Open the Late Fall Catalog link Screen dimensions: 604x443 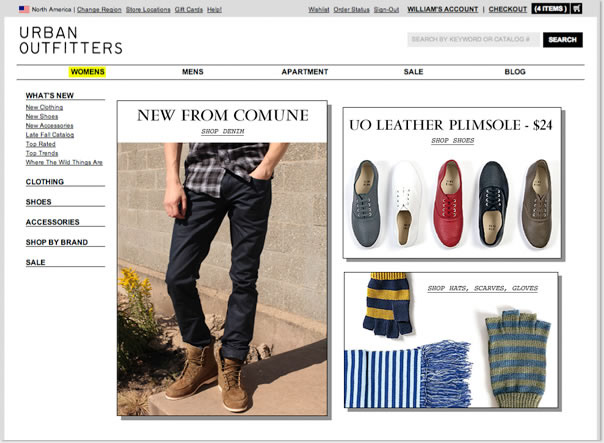pyautogui.click(x=50, y=135)
